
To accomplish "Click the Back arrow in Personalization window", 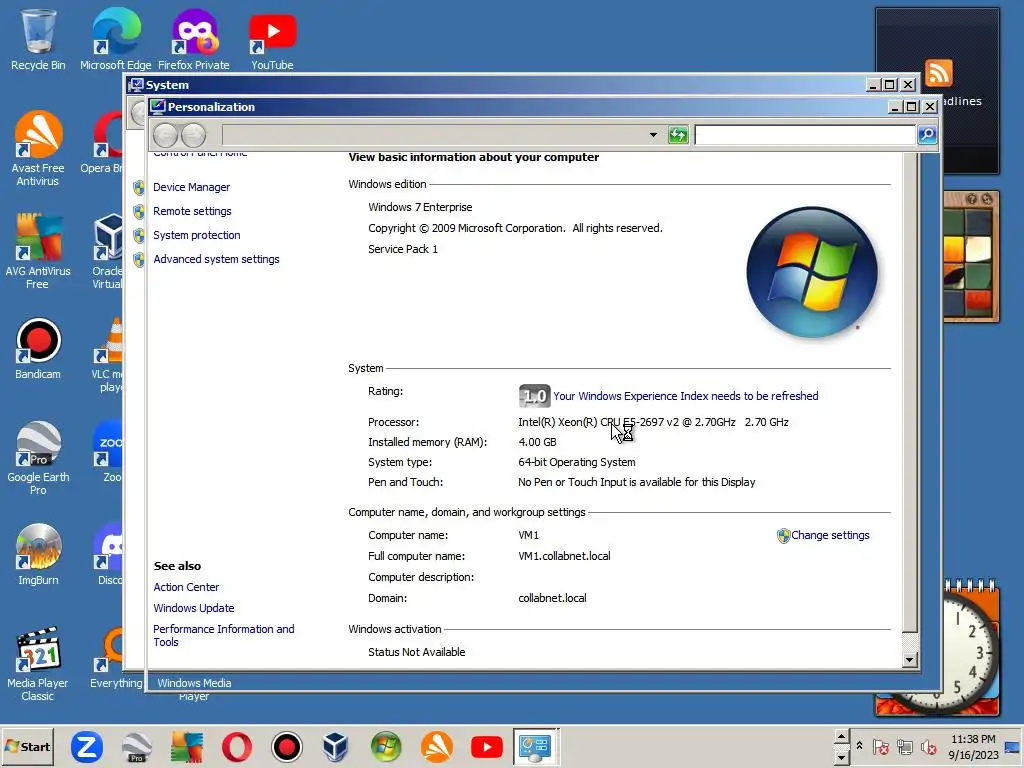I will click(165, 135).
